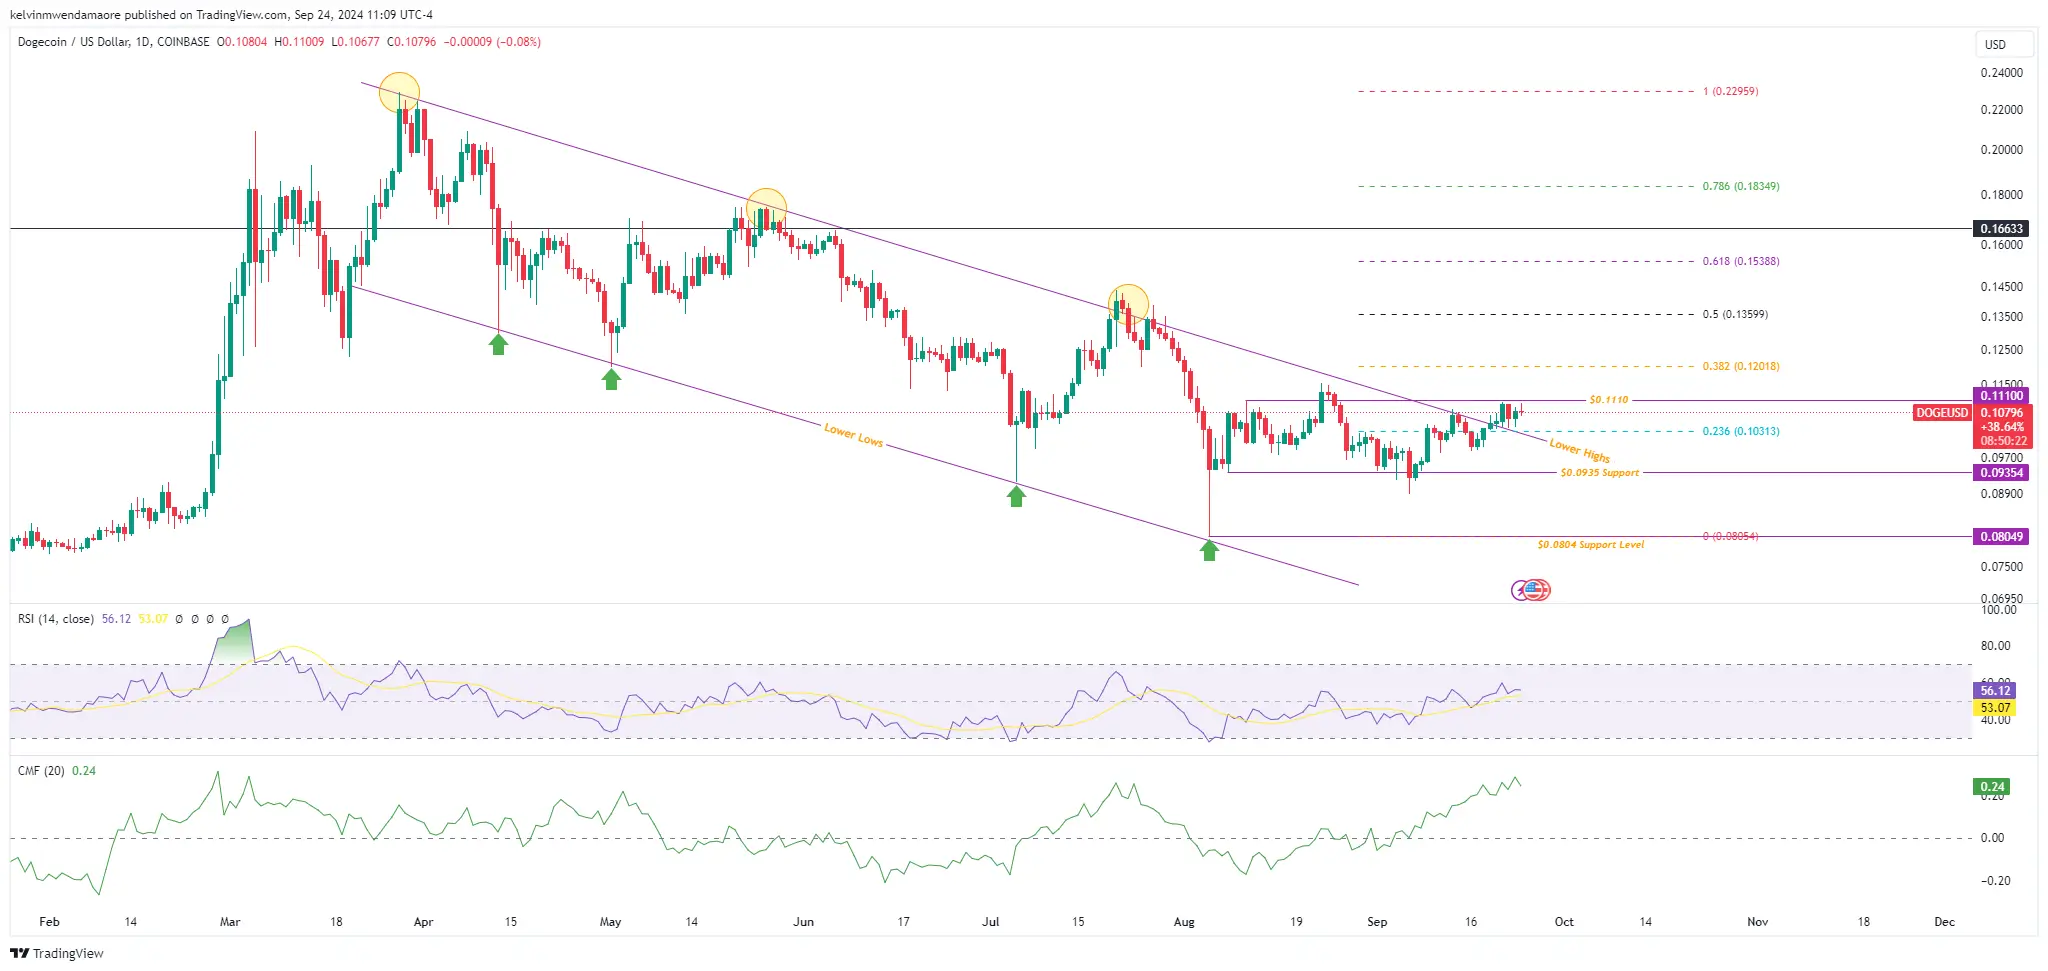
Task: Click the Nov label on the time axis
Action: tap(1757, 922)
